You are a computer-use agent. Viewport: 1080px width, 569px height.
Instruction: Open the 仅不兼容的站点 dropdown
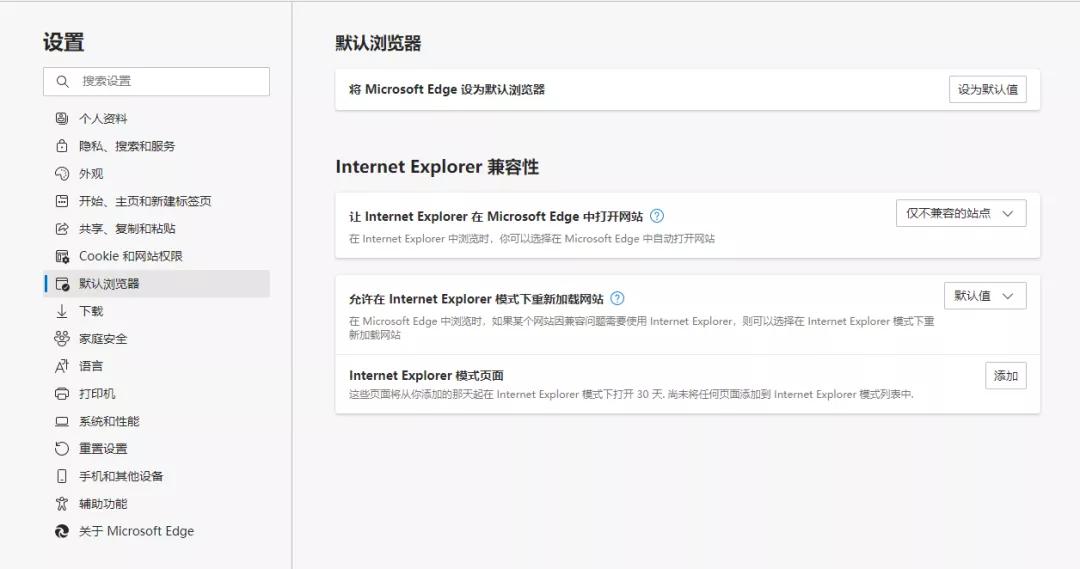click(961, 214)
